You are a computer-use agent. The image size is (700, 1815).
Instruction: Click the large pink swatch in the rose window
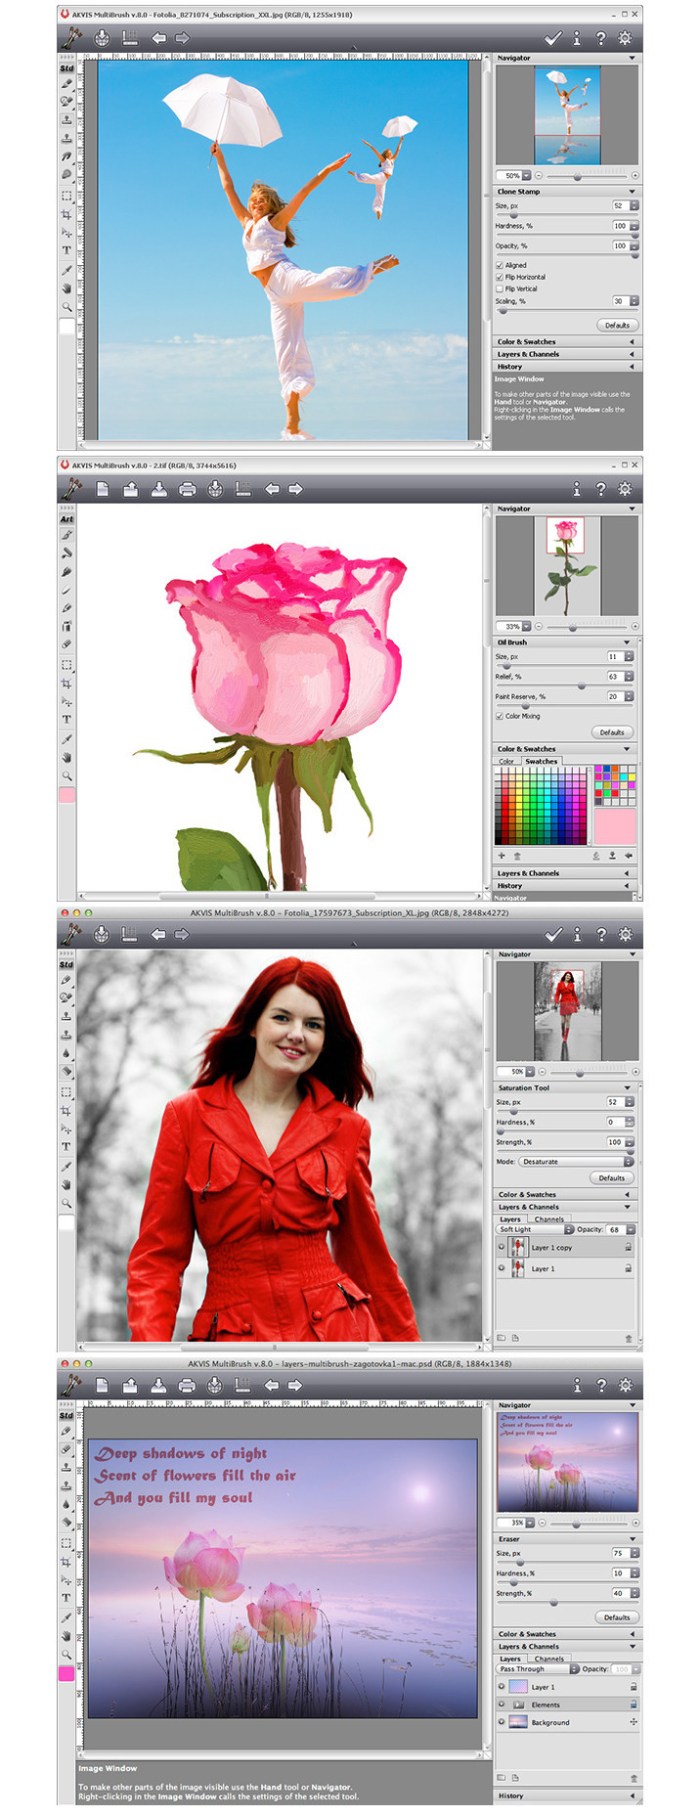[615, 827]
